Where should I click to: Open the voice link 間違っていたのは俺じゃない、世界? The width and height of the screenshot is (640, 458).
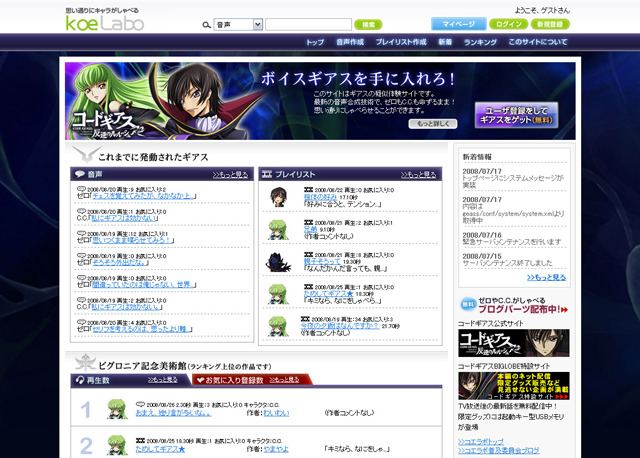(142, 285)
